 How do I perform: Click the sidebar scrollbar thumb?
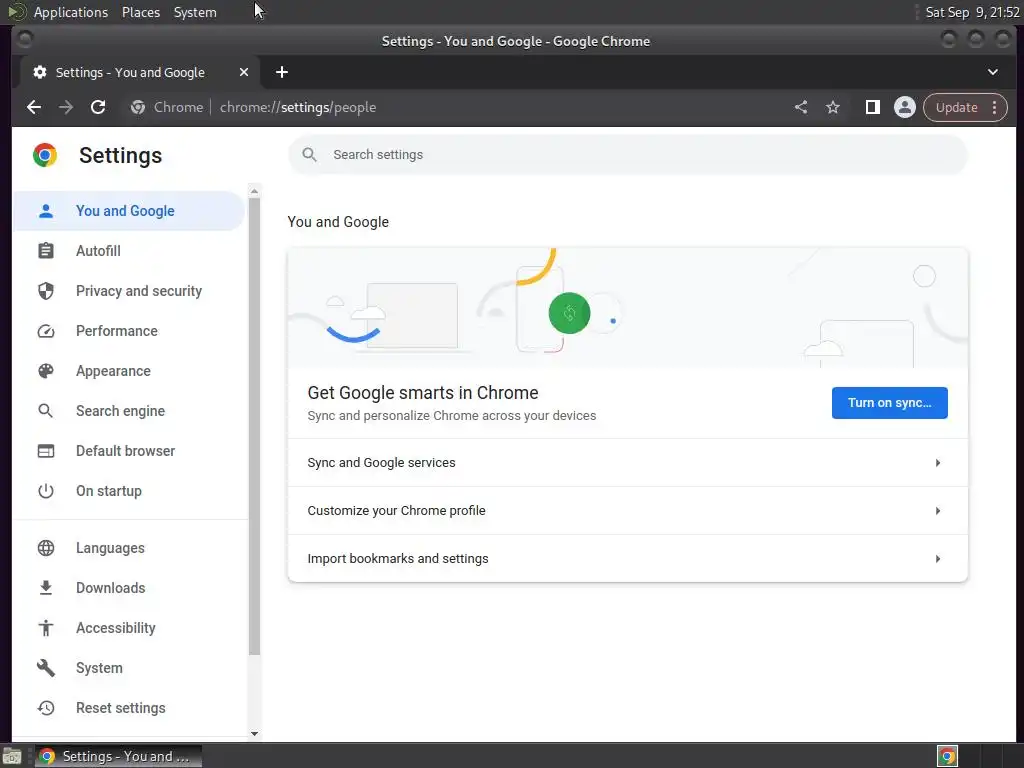[255, 426]
